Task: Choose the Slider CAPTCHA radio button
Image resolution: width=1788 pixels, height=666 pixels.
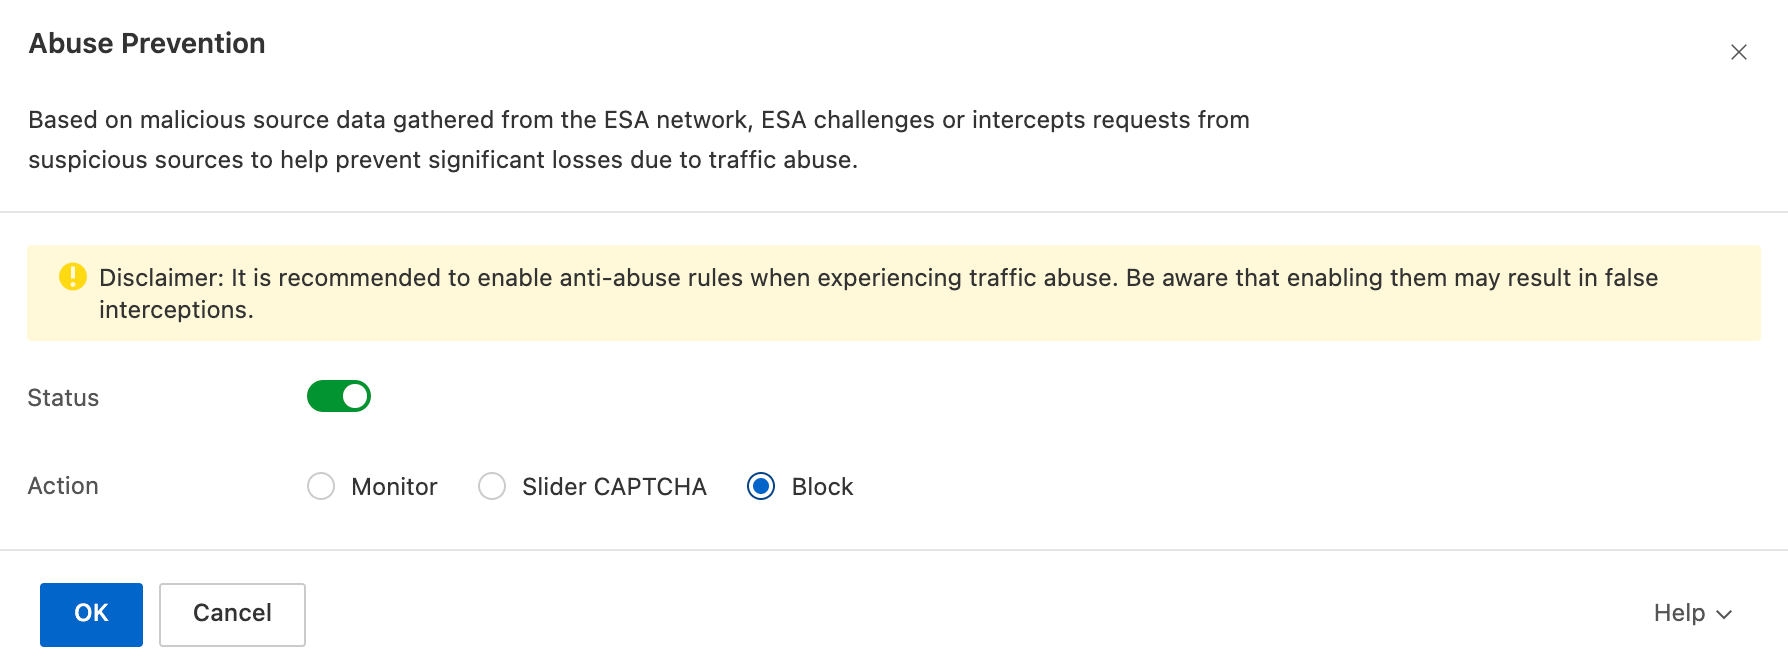Action: click(x=492, y=486)
